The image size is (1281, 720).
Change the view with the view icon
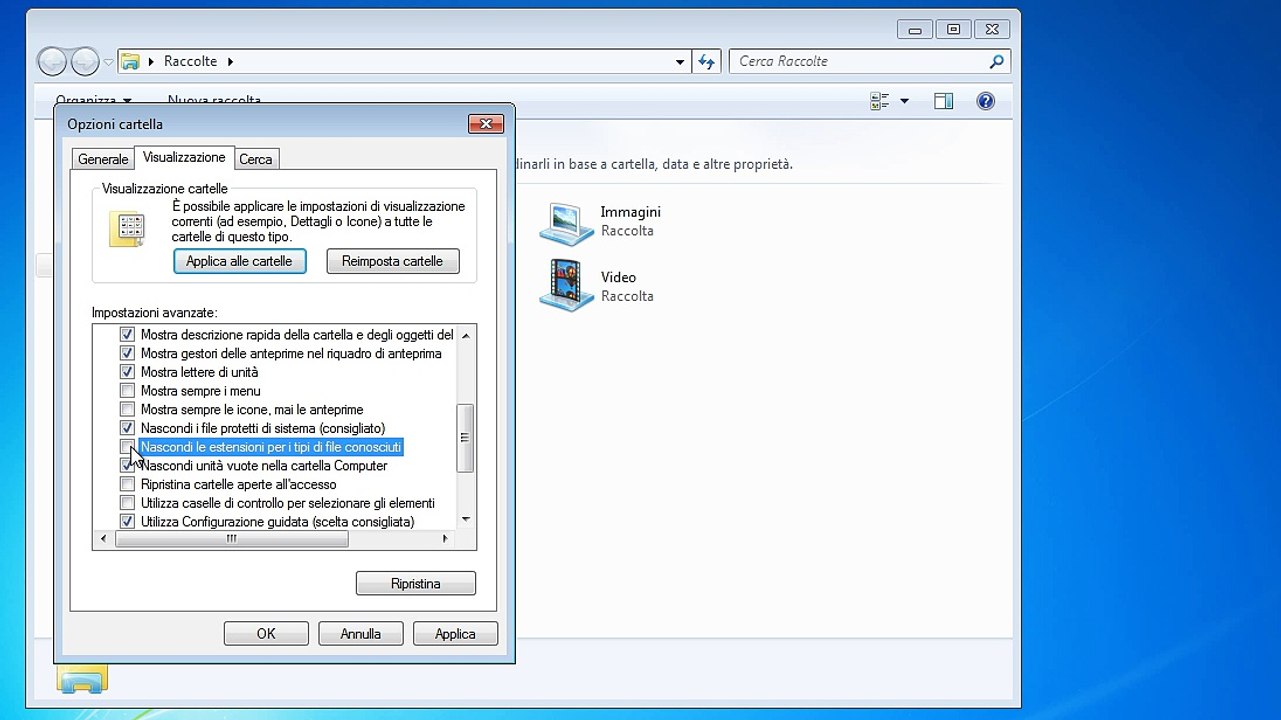[880, 101]
